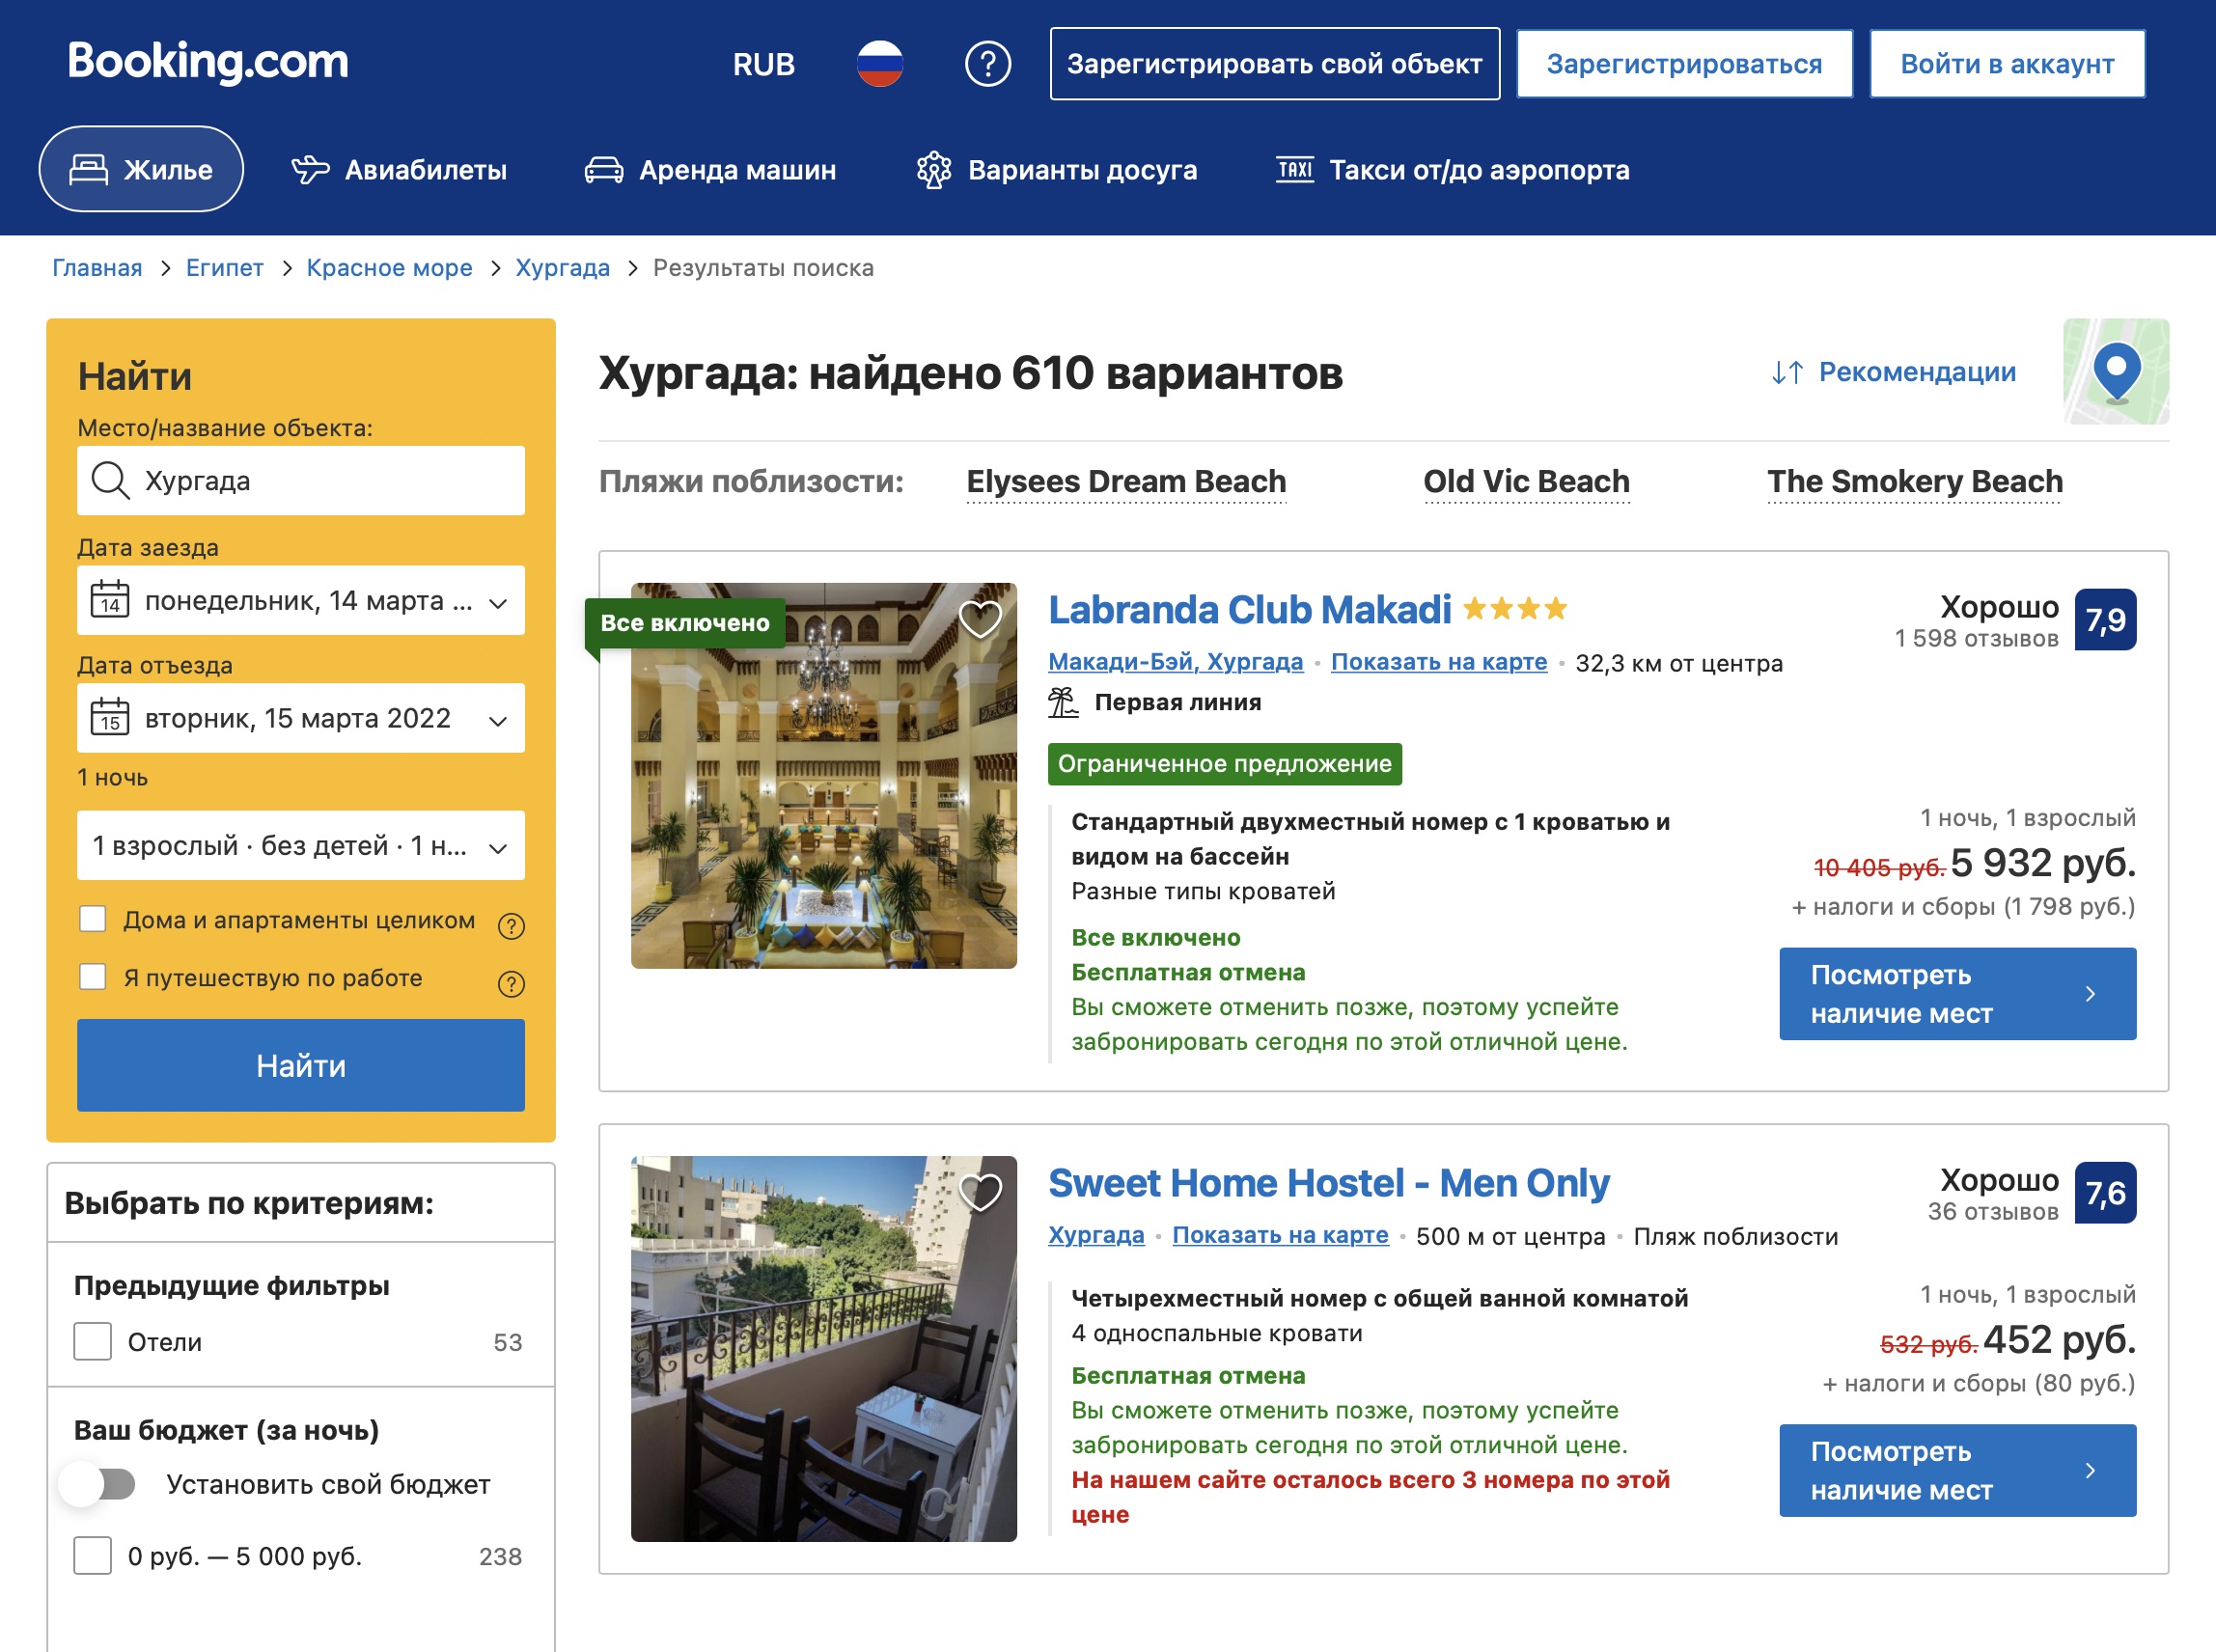Click the airplane icon in navigation
Image resolution: width=2216 pixels, height=1652 pixels.
tap(310, 170)
